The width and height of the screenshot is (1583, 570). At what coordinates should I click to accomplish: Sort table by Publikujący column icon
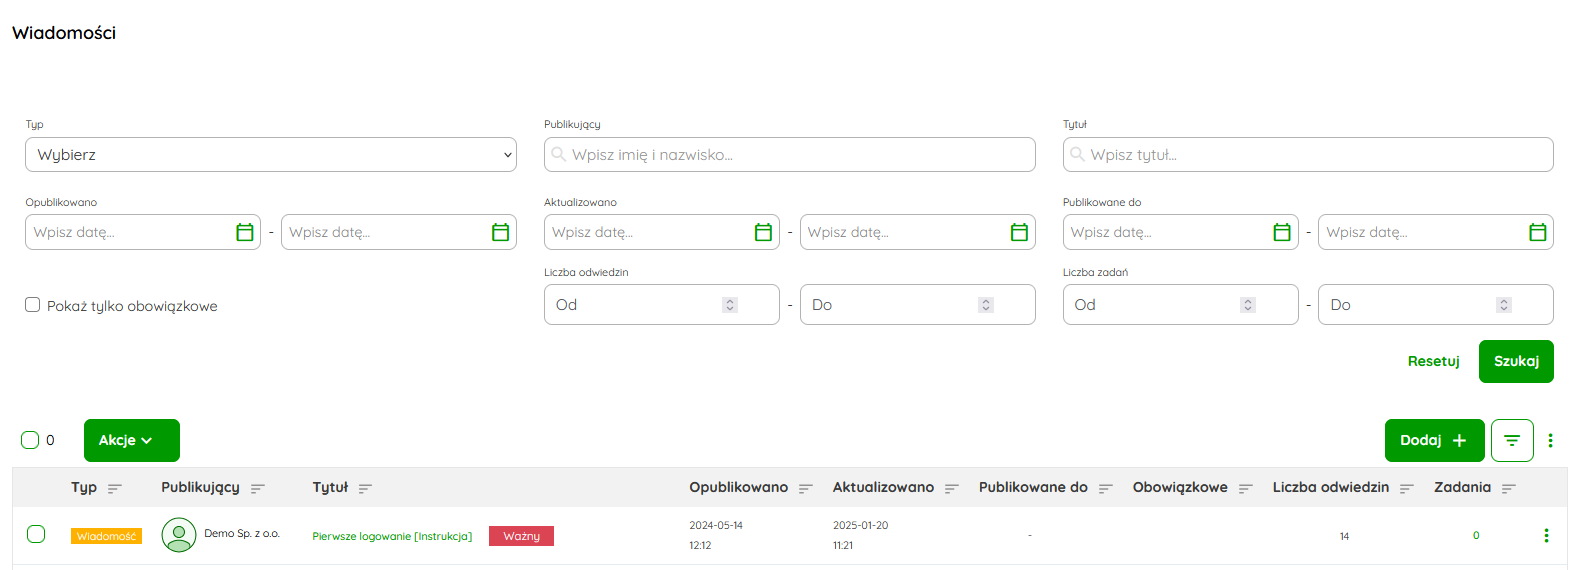[x=258, y=488]
